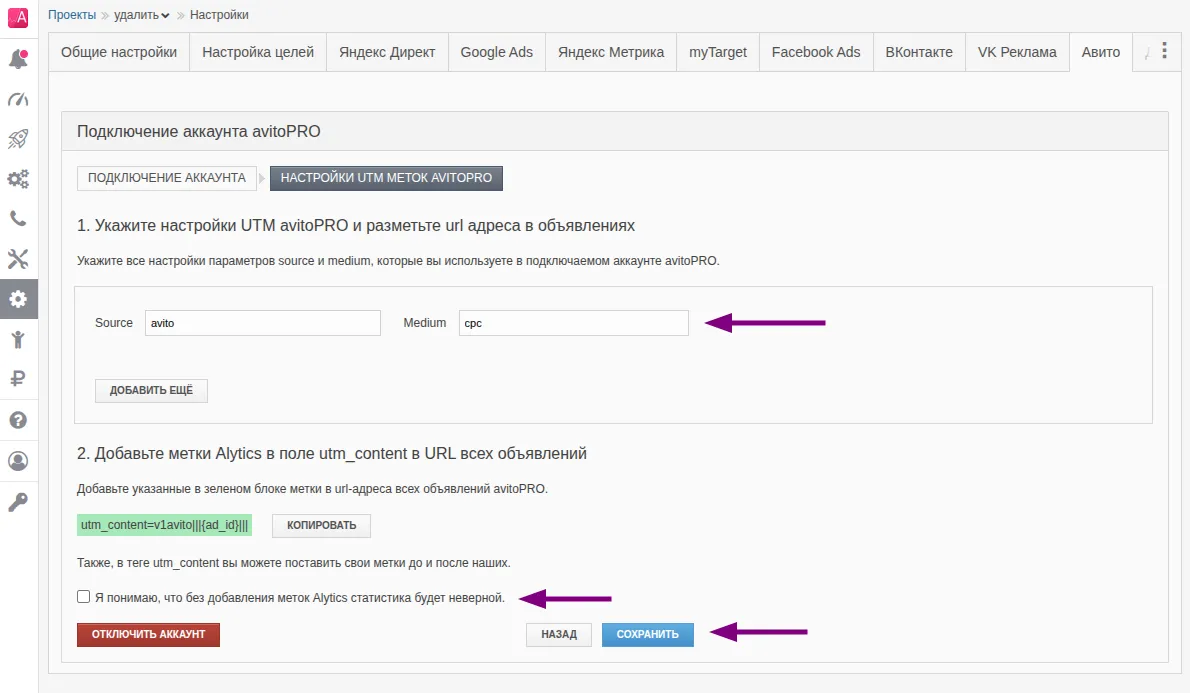Open the user profile icon
This screenshot has height=693, width=1190.
[x=18, y=461]
